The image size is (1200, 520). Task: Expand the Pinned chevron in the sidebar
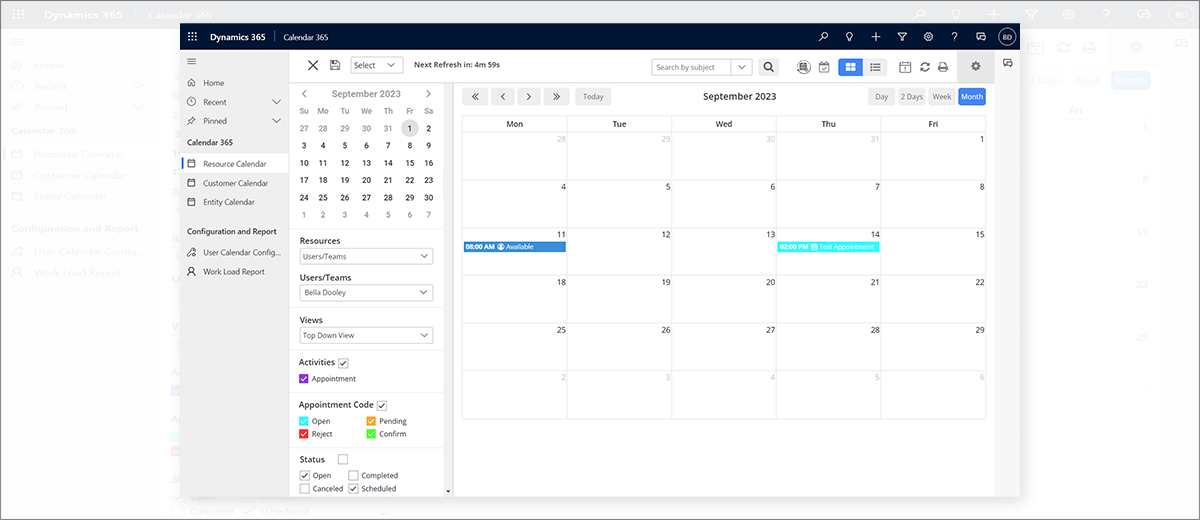click(277, 121)
